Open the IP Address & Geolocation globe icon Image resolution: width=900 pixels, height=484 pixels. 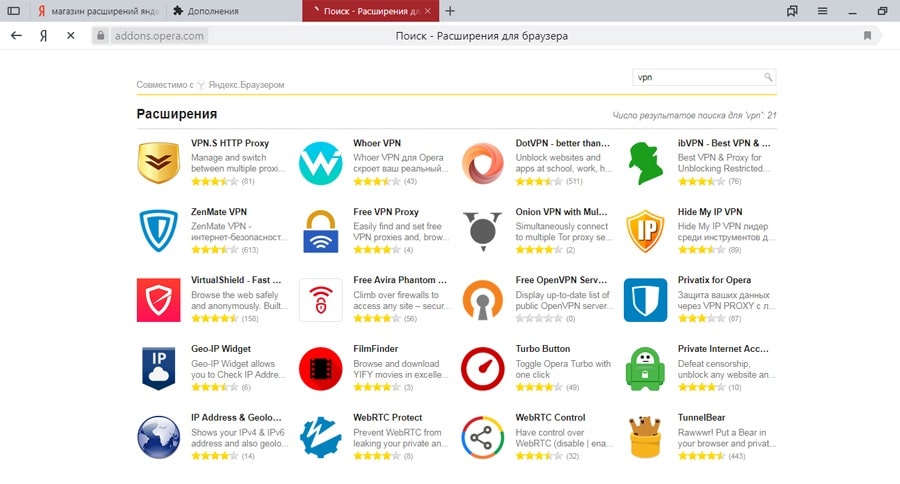pos(158,437)
